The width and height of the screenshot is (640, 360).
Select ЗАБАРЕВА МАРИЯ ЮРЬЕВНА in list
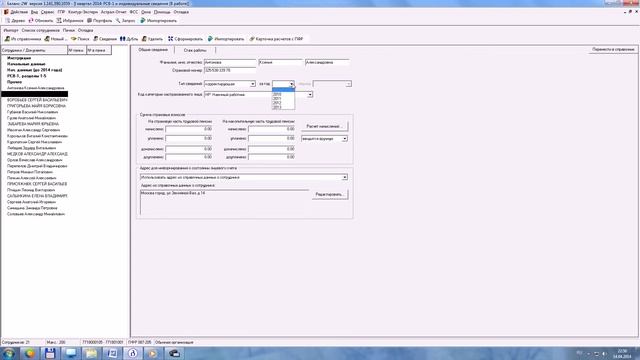[33, 124]
